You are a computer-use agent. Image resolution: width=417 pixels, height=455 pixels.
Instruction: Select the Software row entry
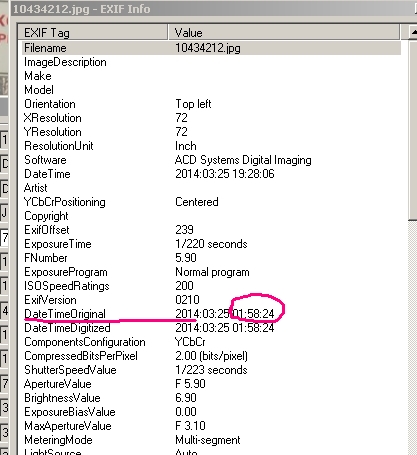pos(212,160)
